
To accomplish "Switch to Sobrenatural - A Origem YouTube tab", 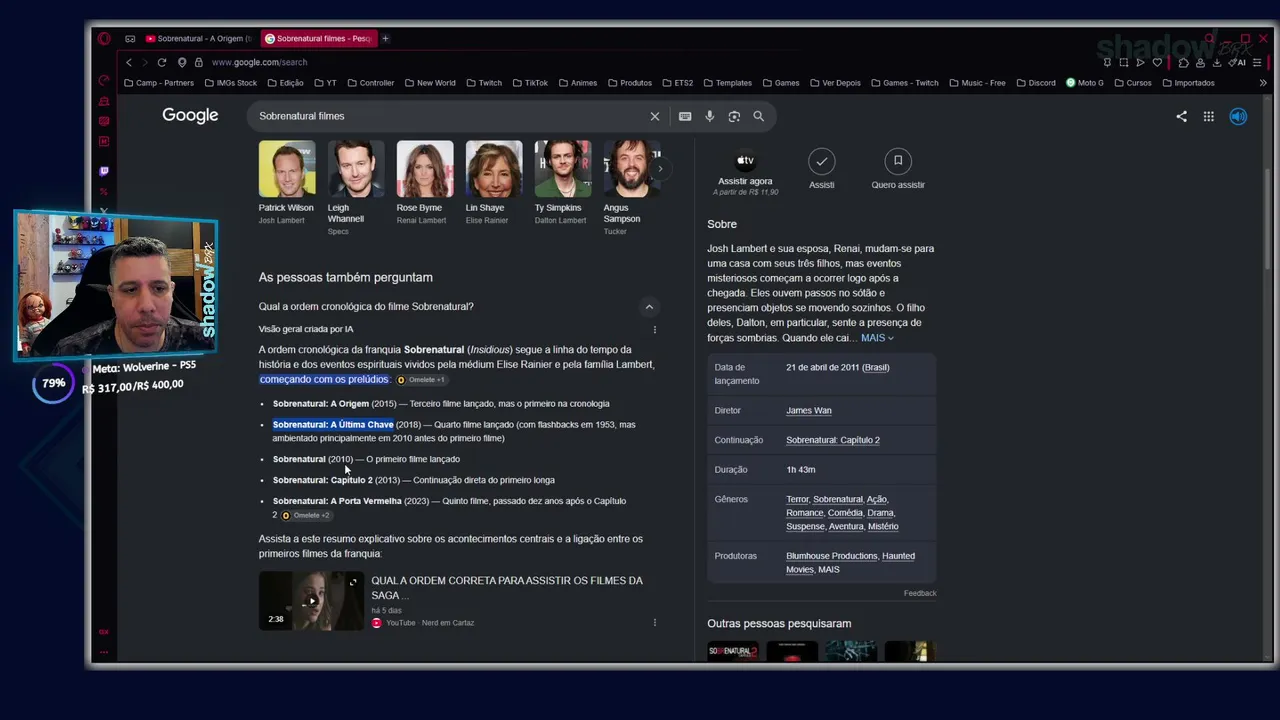I will pos(199,39).
